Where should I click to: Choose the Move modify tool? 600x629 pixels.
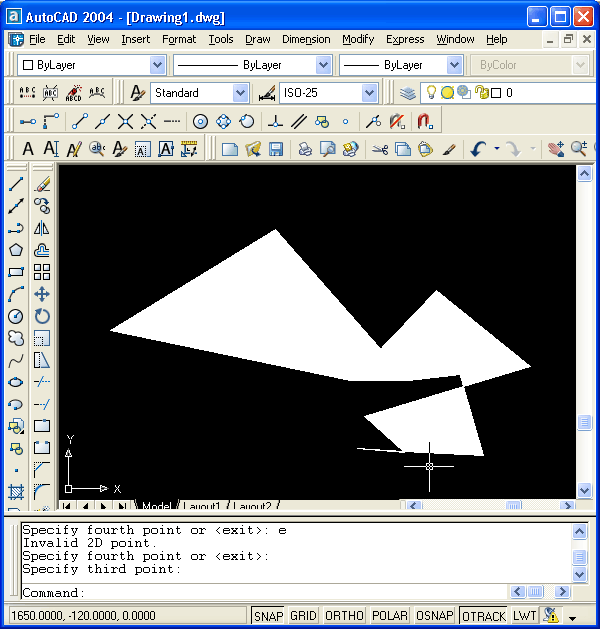pyautogui.click(x=42, y=294)
